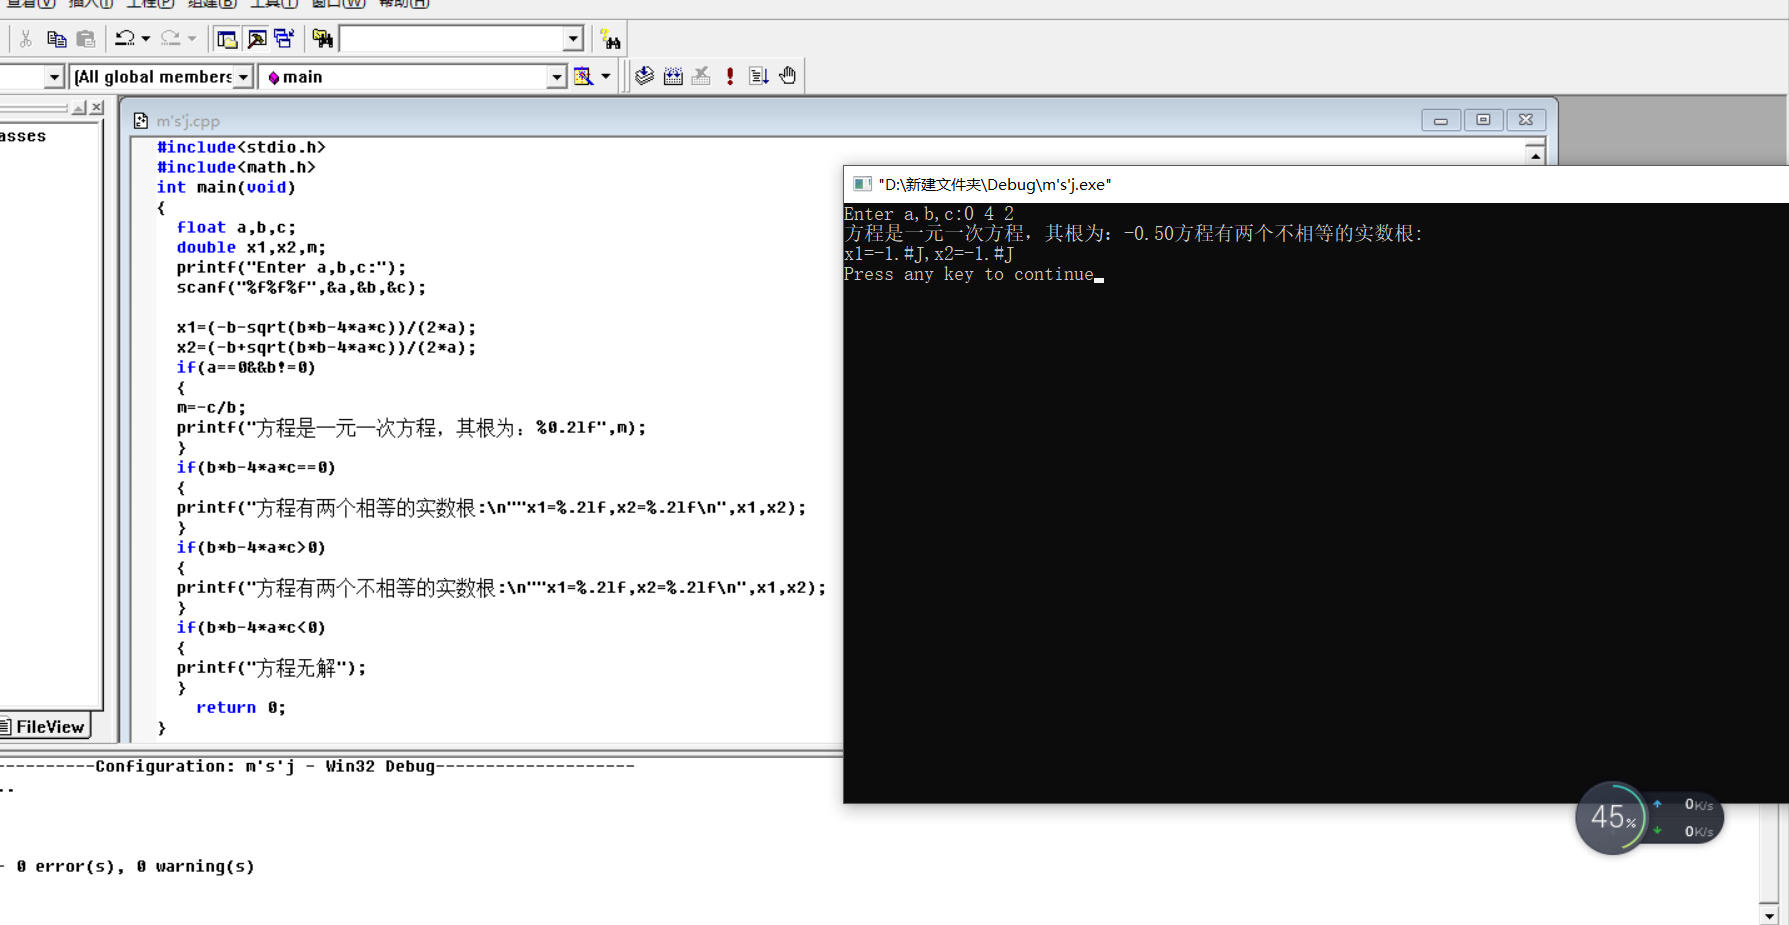
Task: Click the Stop Build icon
Action: [701, 76]
